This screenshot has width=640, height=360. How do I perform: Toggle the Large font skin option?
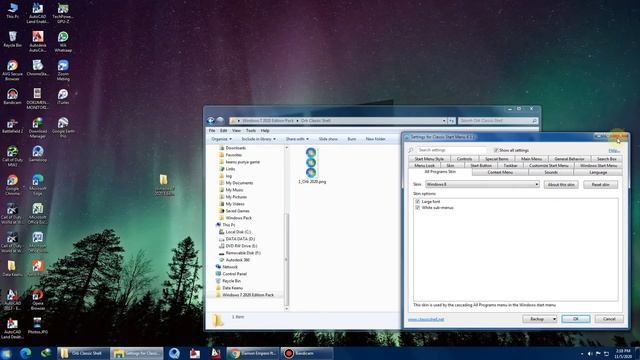click(x=418, y=202)
